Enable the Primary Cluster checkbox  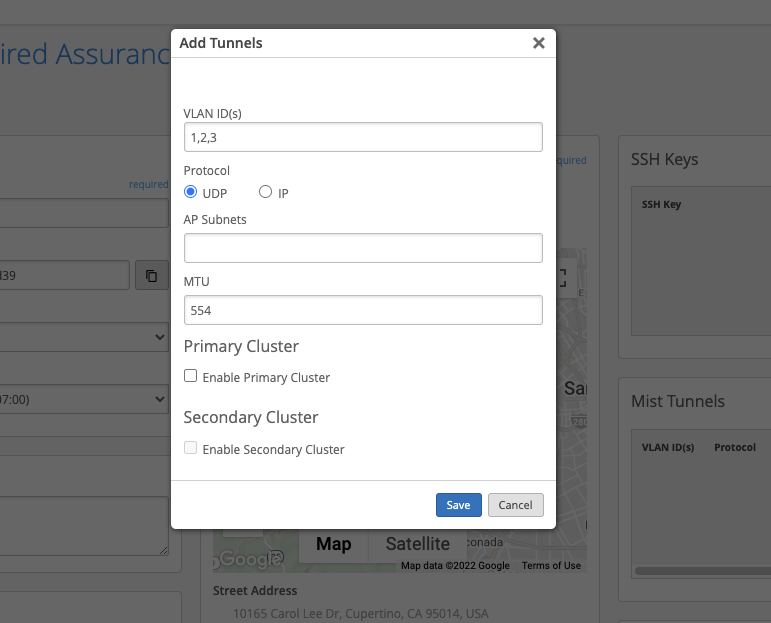point(191,377)
